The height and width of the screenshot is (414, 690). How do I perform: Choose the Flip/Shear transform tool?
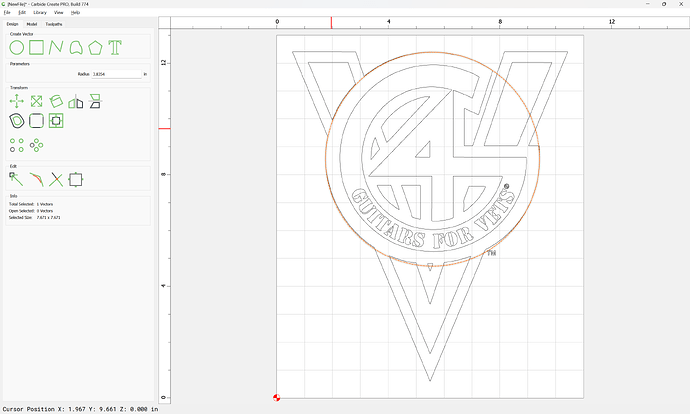click(x=95, y=101)
